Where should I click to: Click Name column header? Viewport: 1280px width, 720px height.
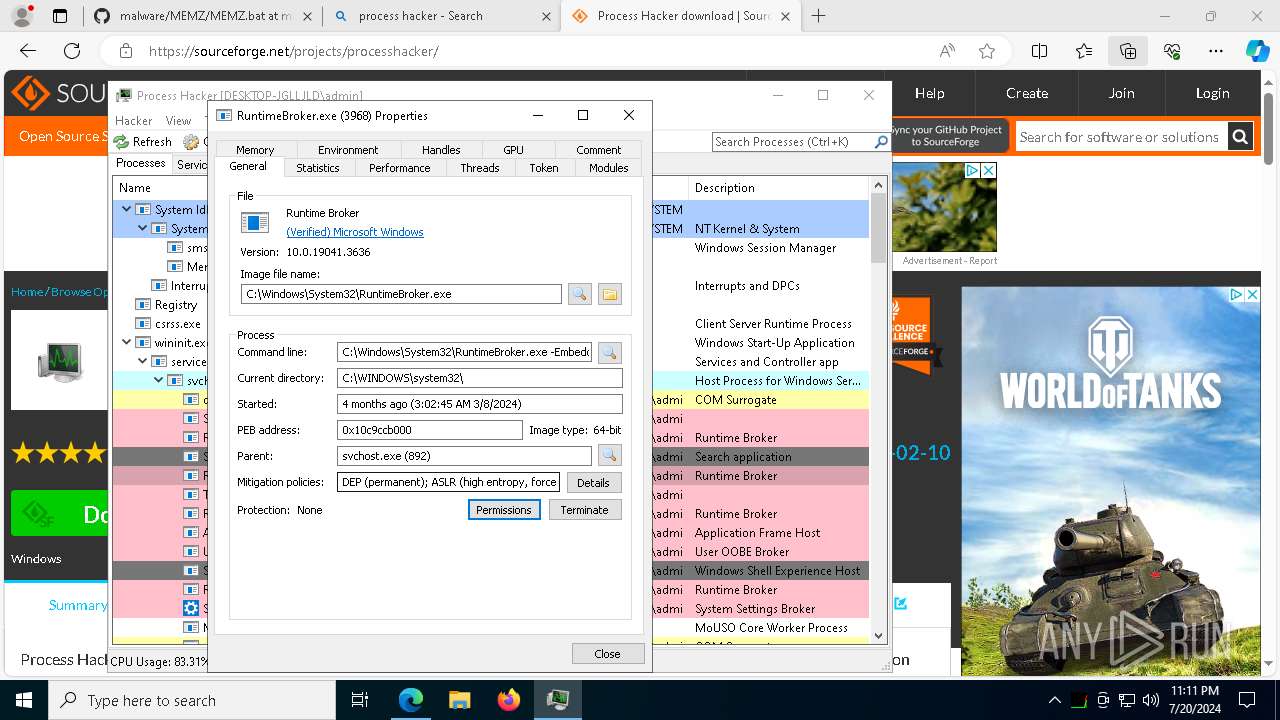[x=135, y=188]
